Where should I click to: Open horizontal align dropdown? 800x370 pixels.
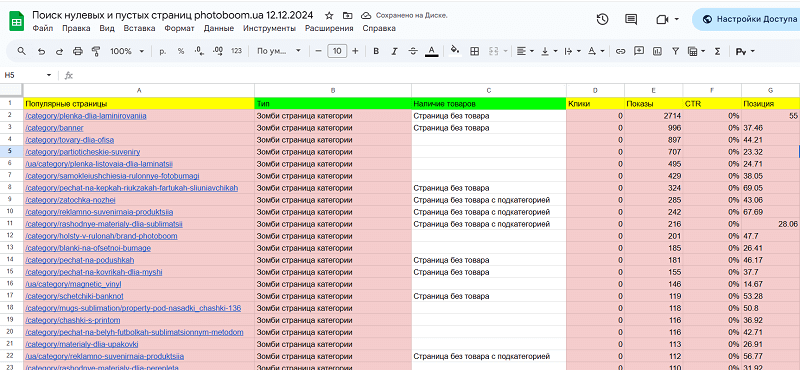pyautogui.click(x=525, y=51)
